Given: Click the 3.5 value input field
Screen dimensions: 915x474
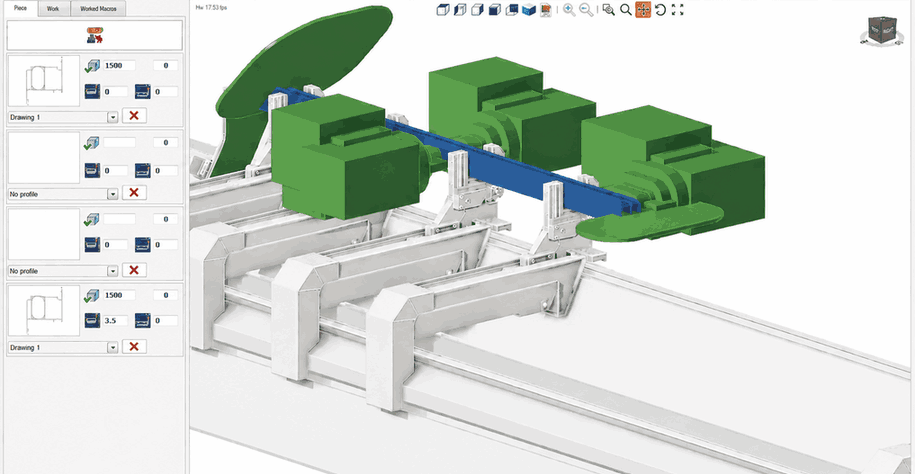Looking at the screenshot, I should click(116, 320).
